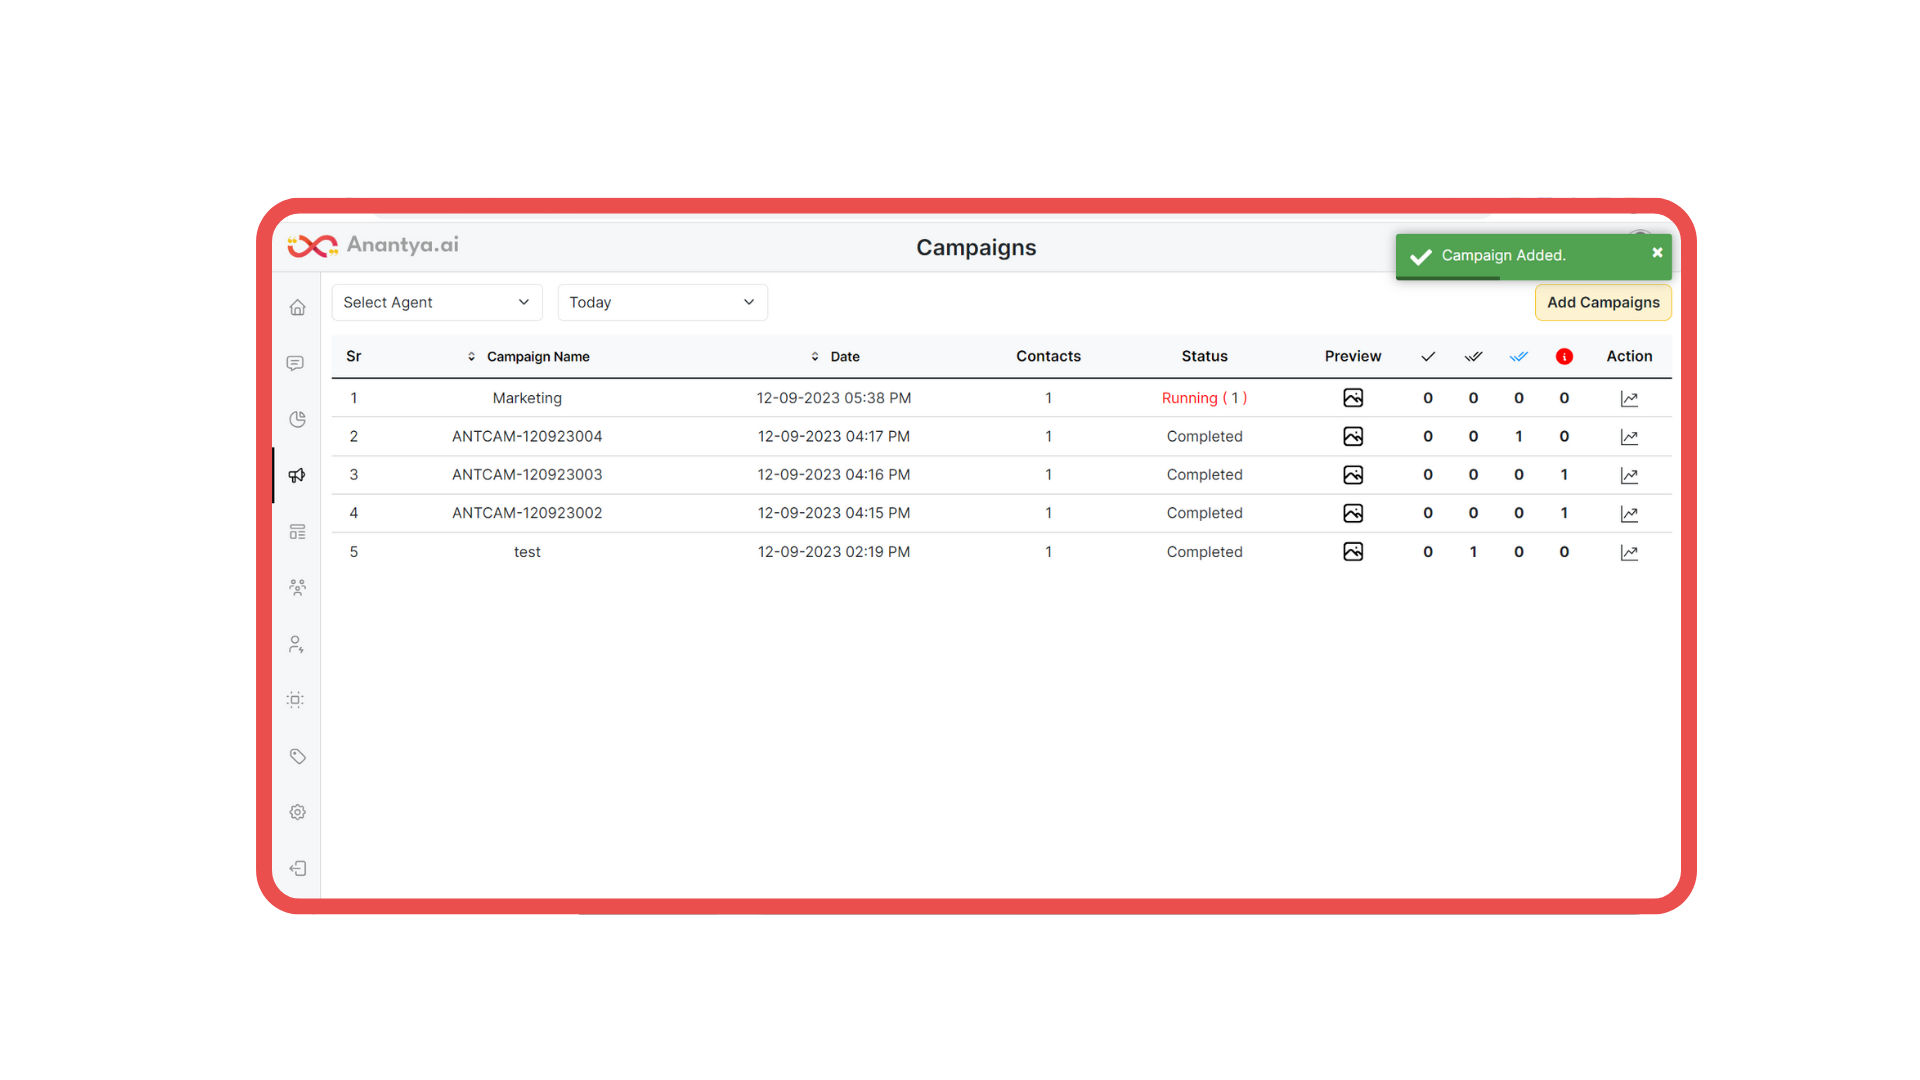Click Completed status for test campaign

(1204, 552)
